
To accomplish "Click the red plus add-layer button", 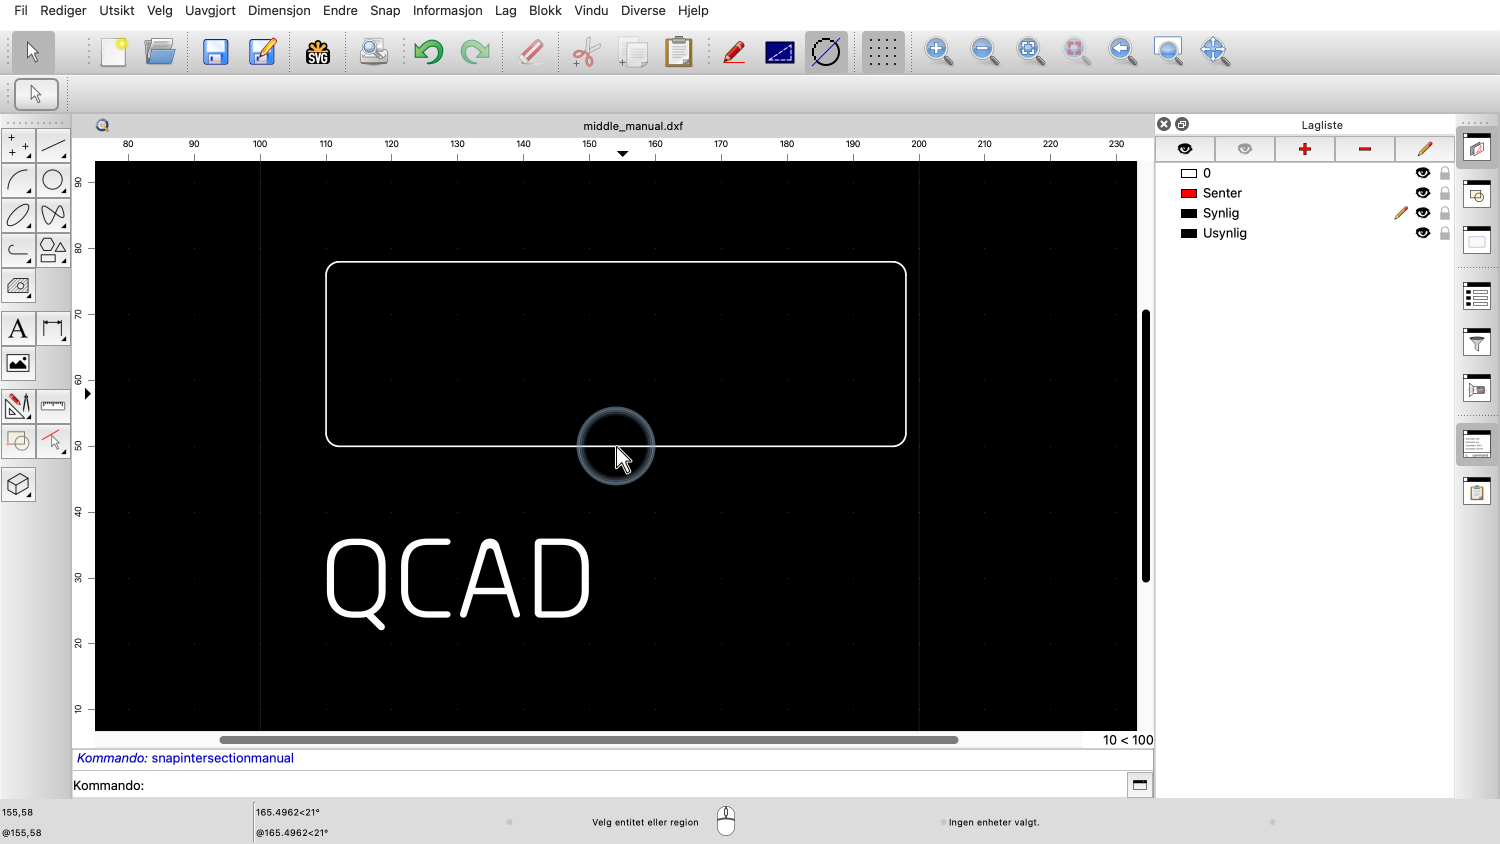I will click(x=1304, y=149).
